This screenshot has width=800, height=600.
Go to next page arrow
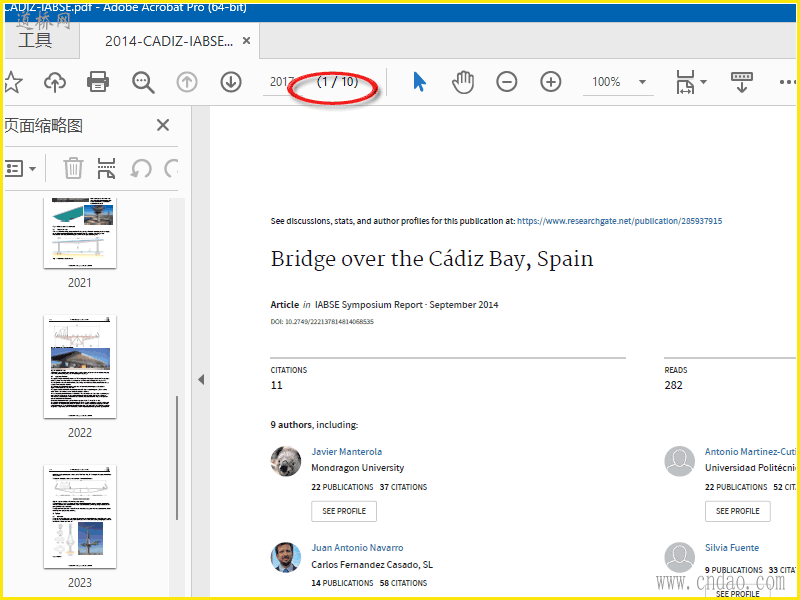click(231, 82)
